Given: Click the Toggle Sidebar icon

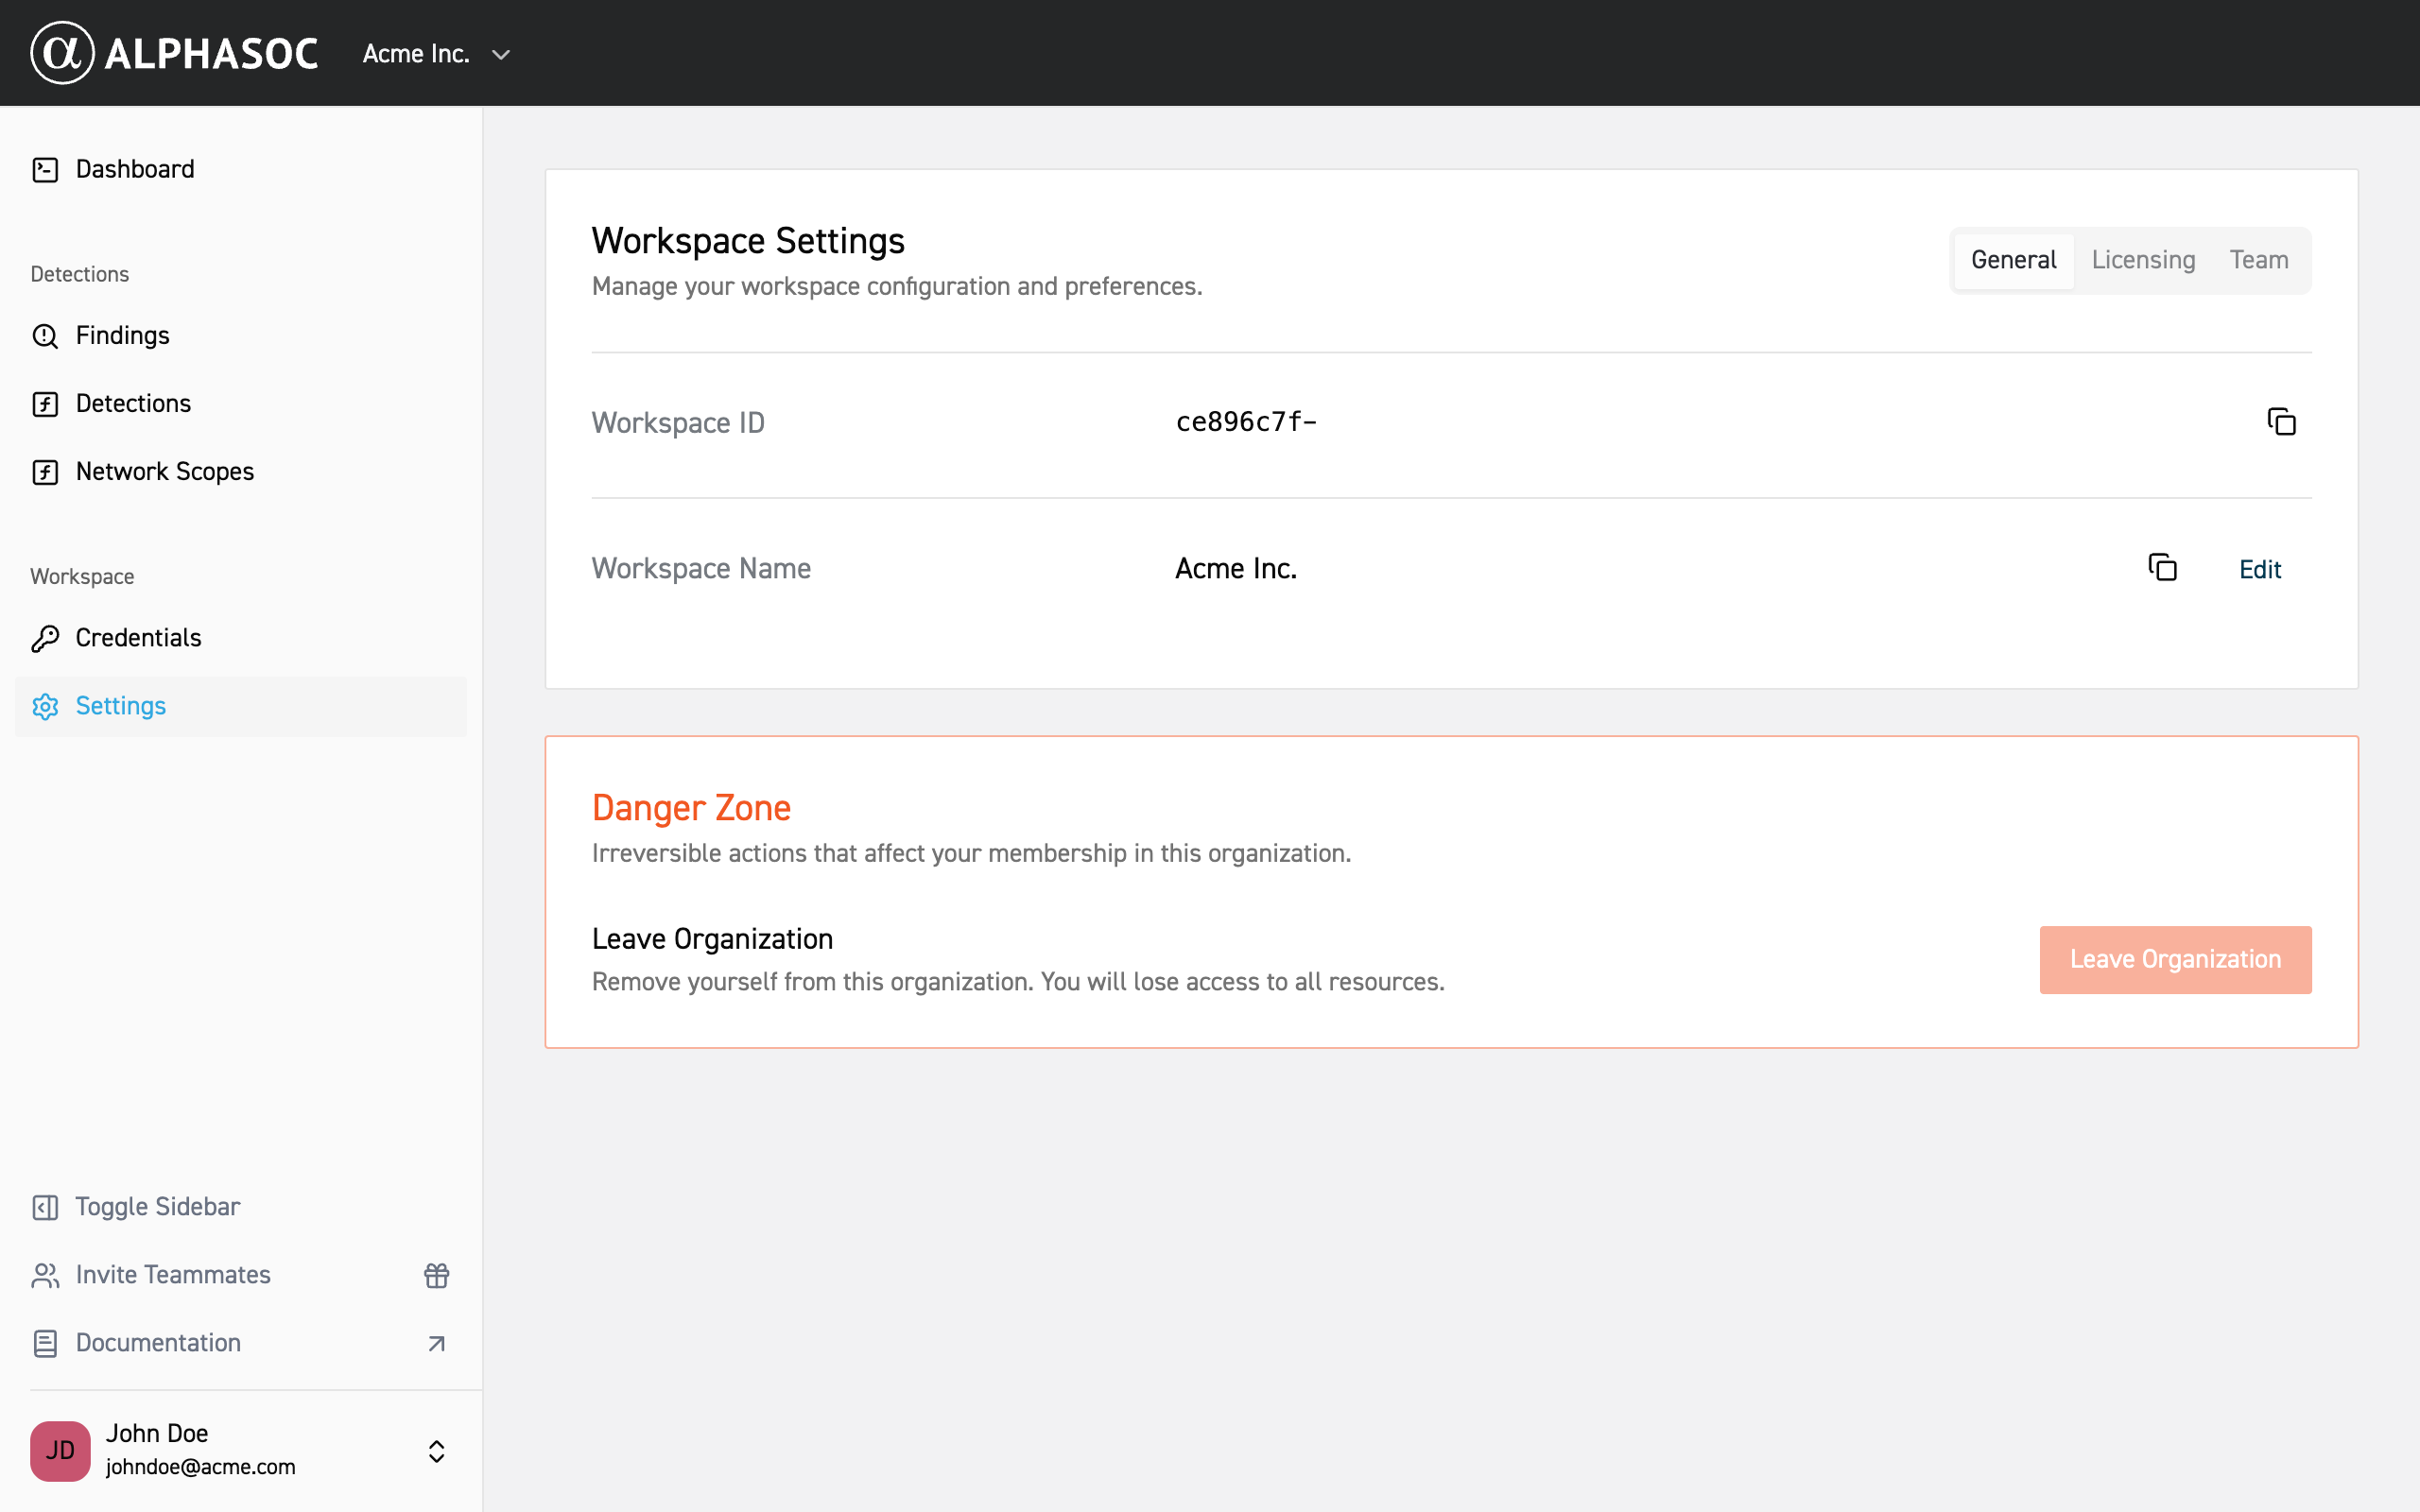Looking at the screenshot, I should pos(45,1207).
